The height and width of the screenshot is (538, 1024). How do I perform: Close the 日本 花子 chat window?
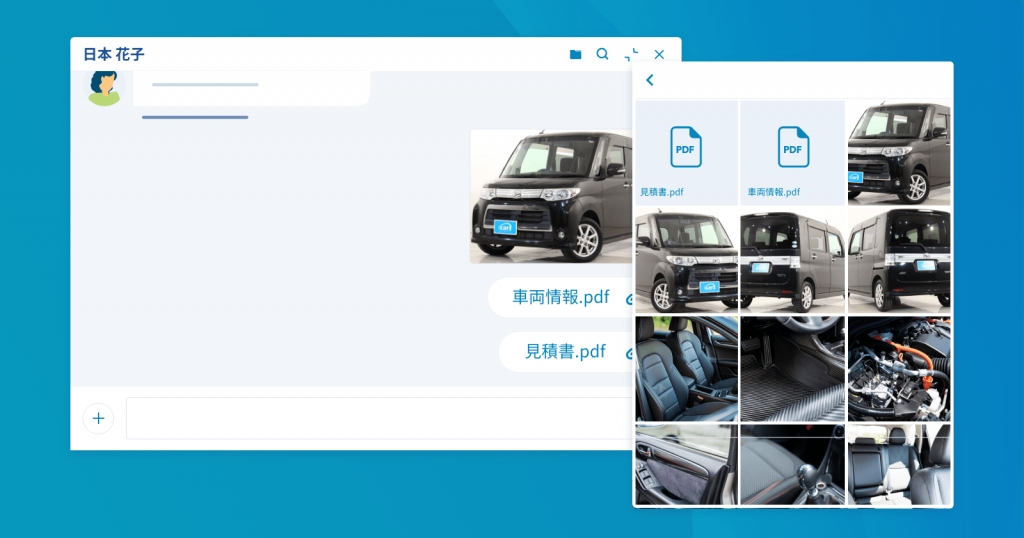[x=660, y=55]
